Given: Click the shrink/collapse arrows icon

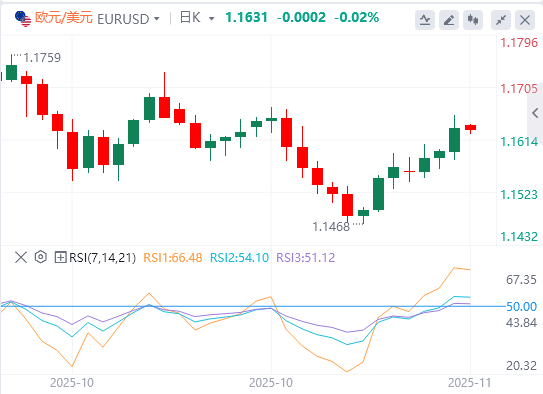Looking at the screenshot, I should (501, 20).
